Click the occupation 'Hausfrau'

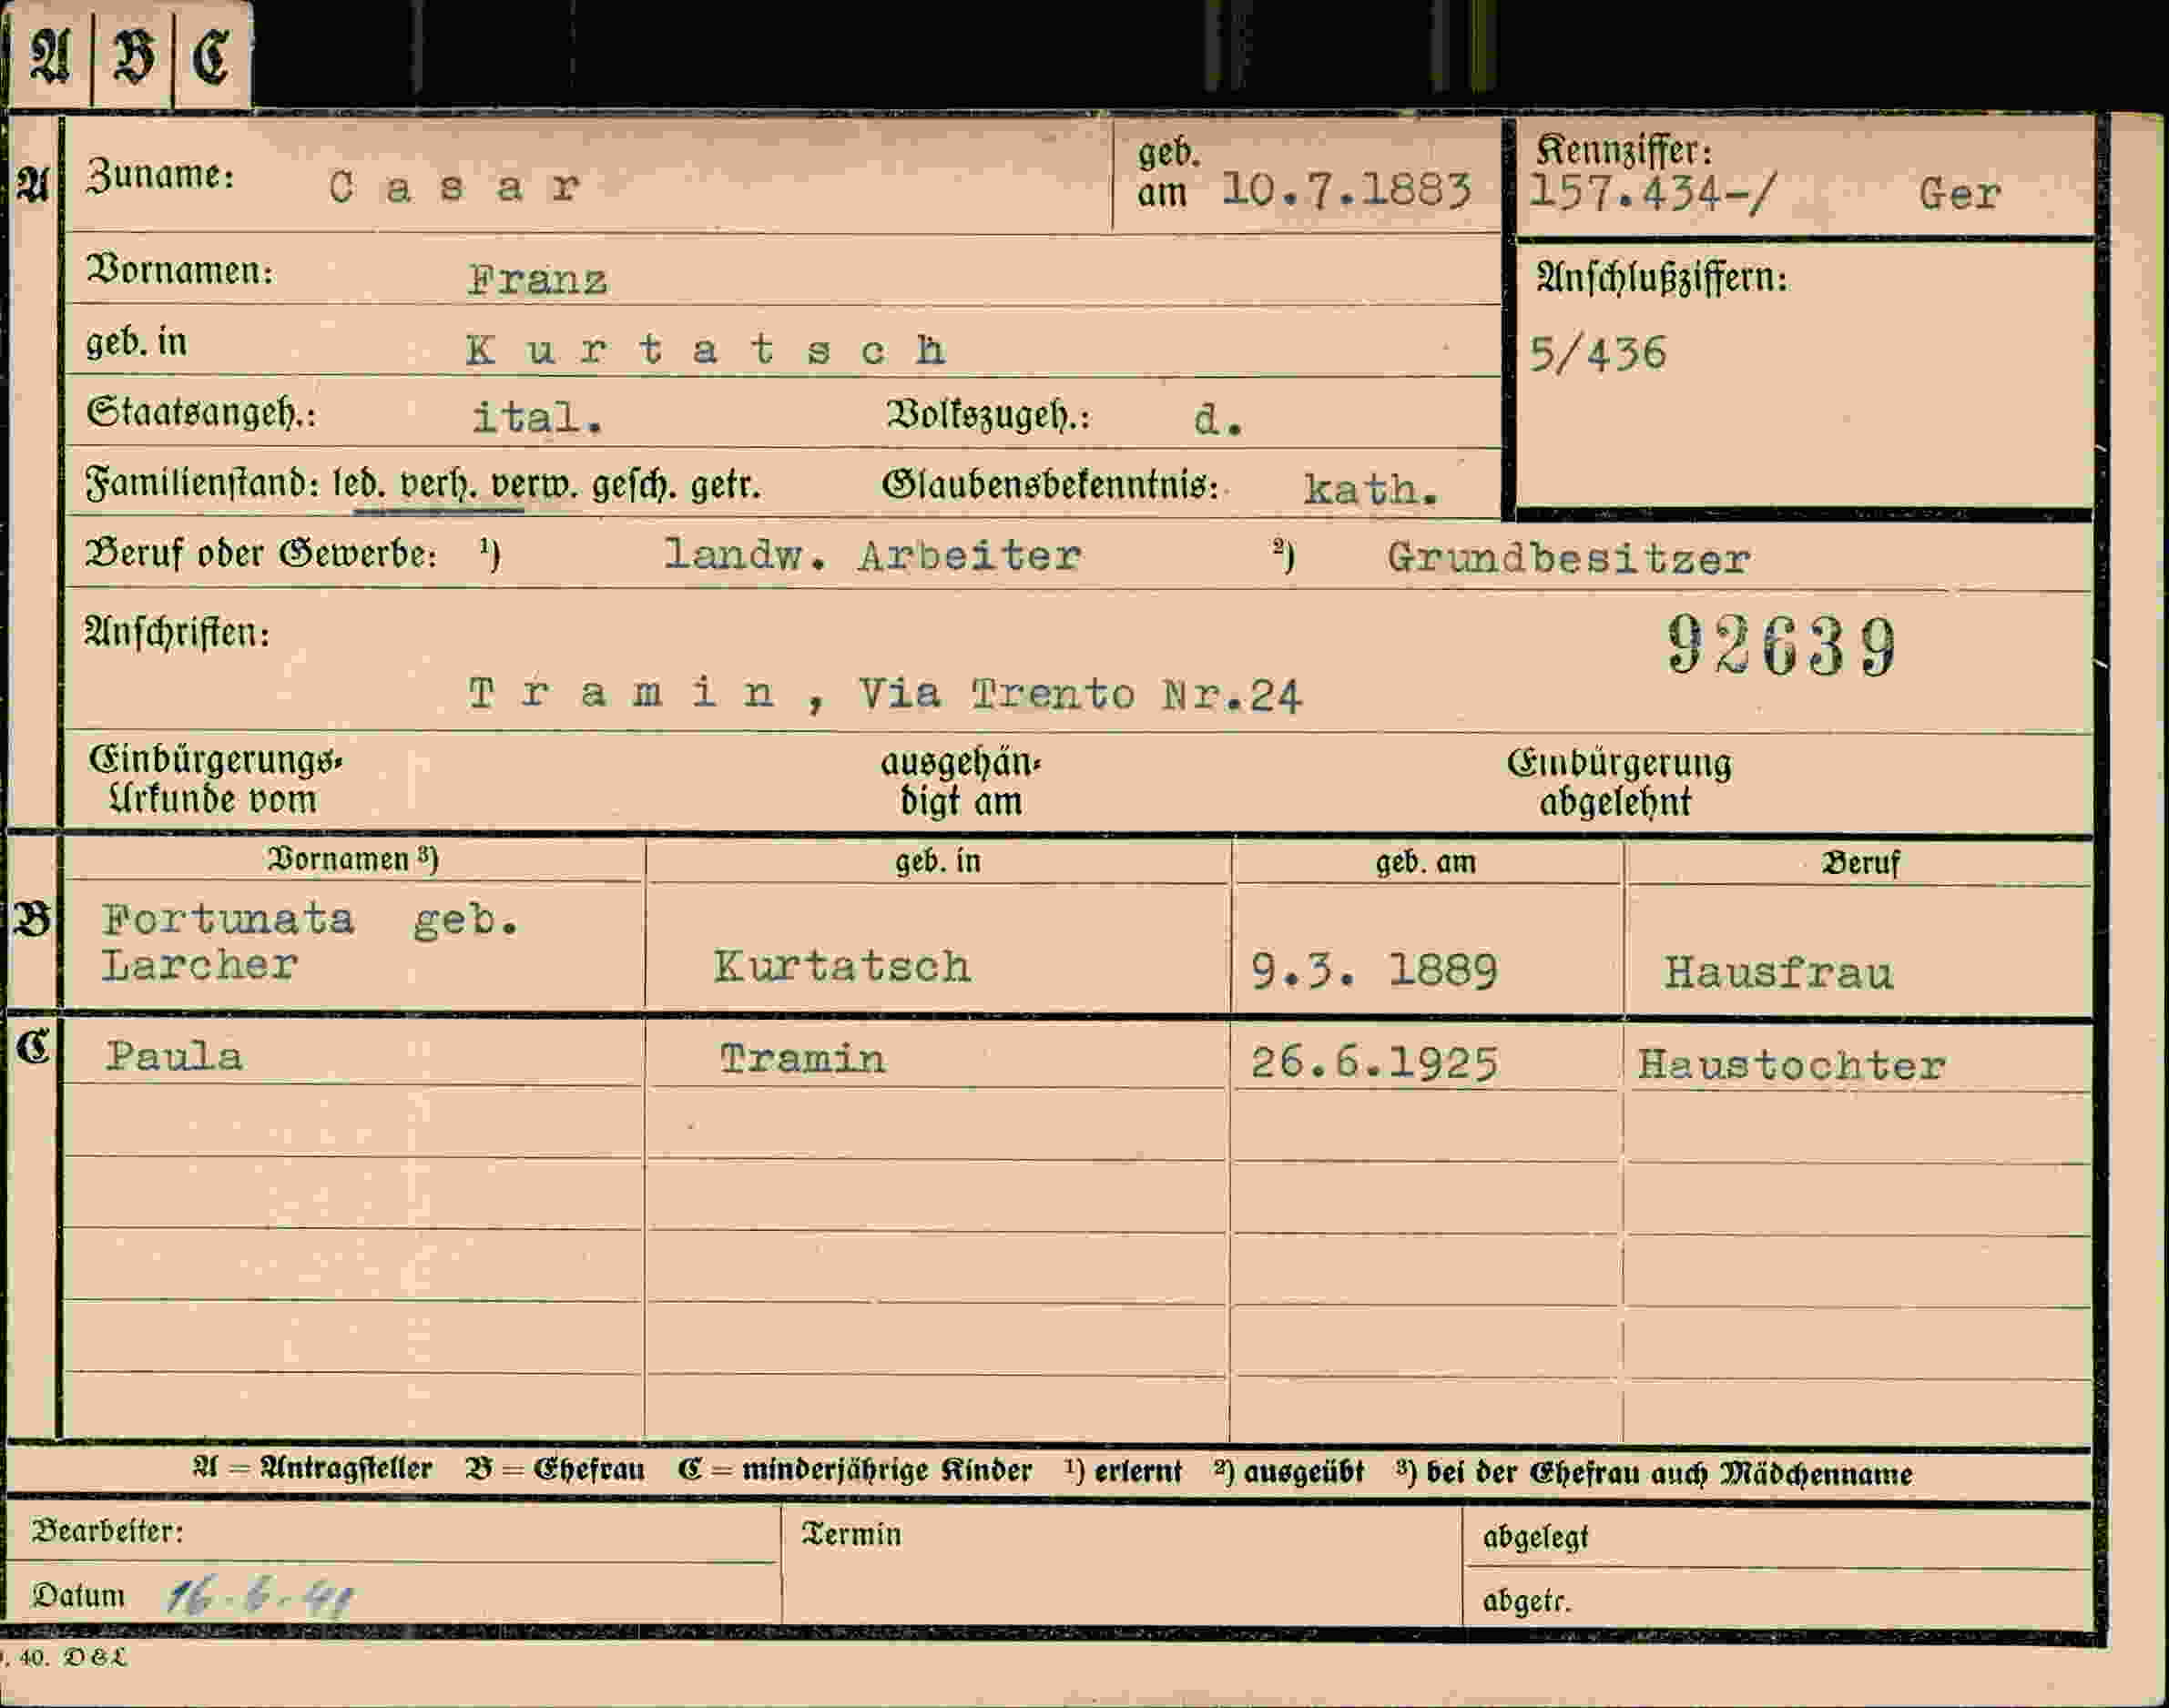1778,972
